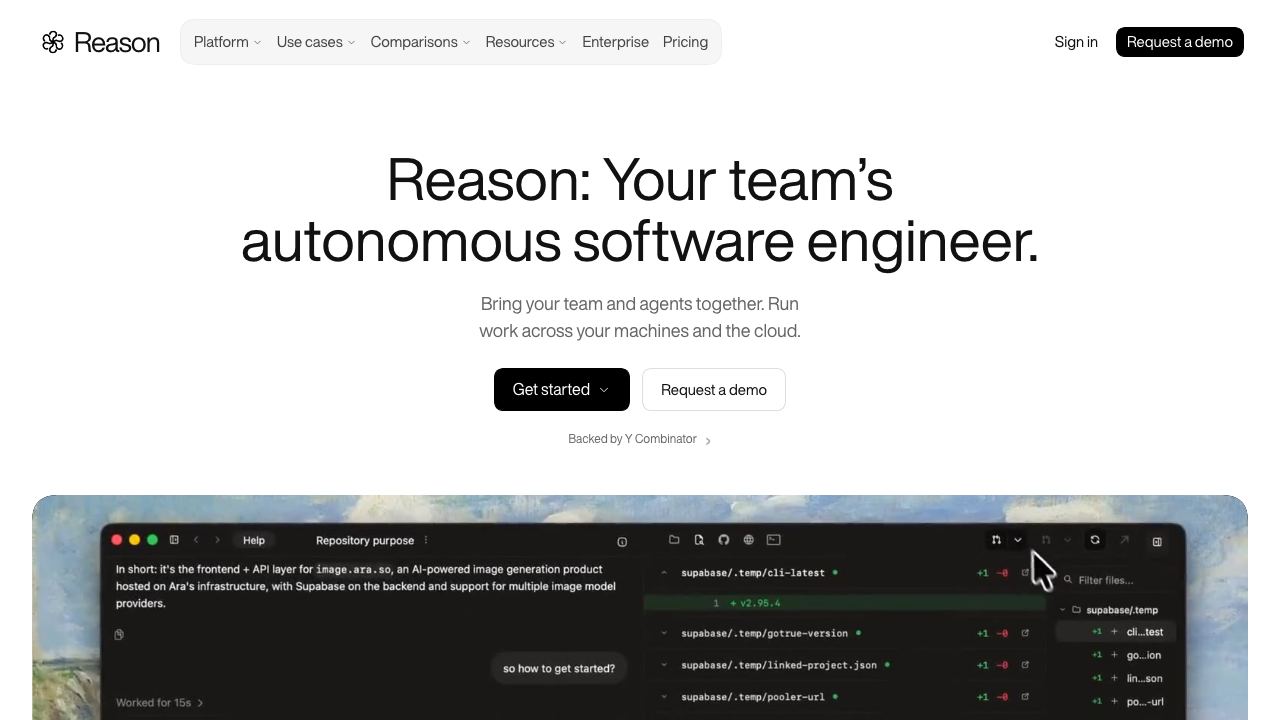
Task: Toggle the right panel layout icon
Action: [x=1157, y=542]
